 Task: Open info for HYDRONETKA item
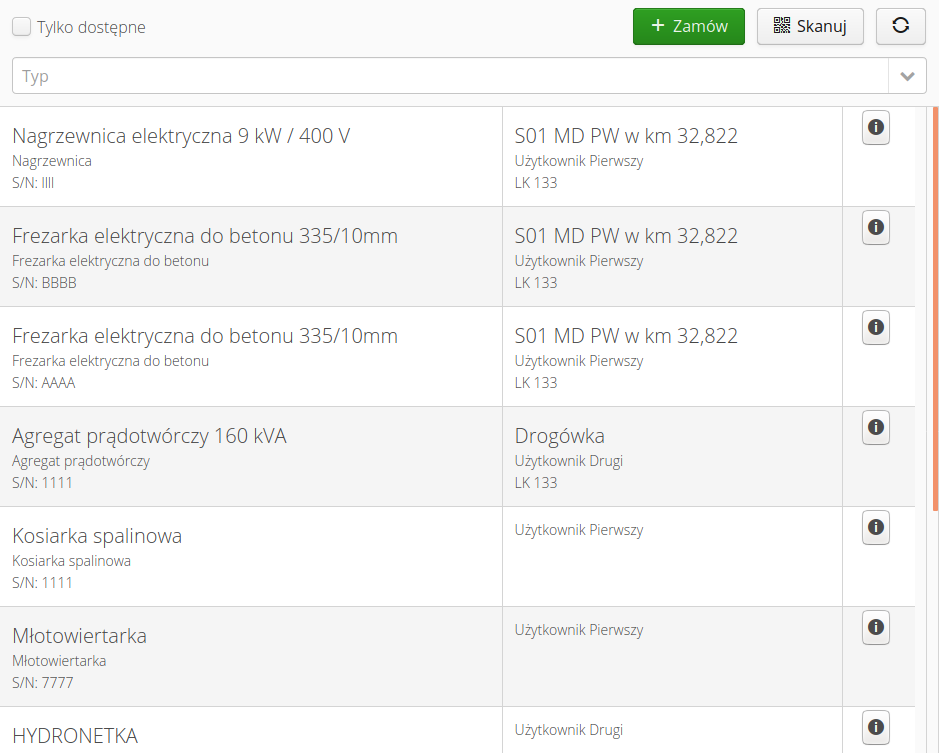pos(875,727)
